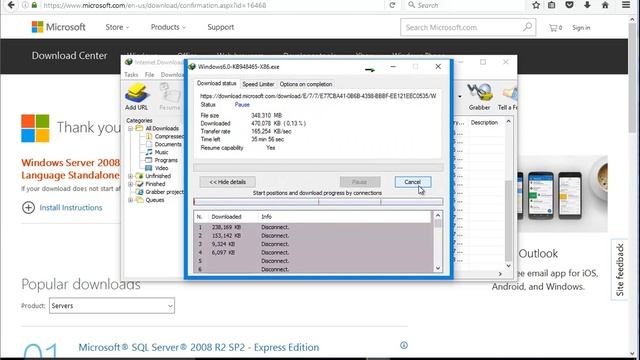Click the Downloaded column header
This screenshot has height=360, width=640.
click(x=227, y=217)
